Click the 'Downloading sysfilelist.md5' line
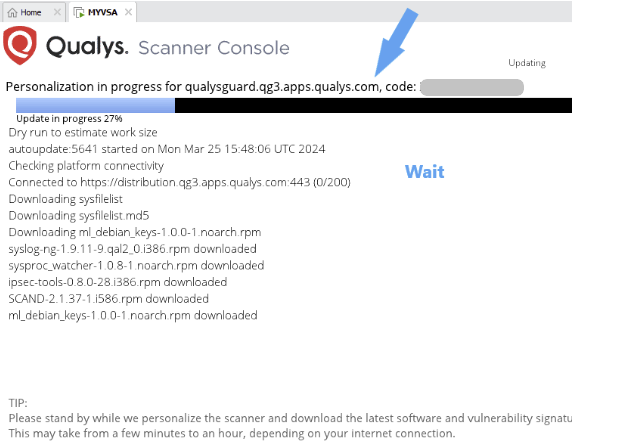 [x=79, y=215]
